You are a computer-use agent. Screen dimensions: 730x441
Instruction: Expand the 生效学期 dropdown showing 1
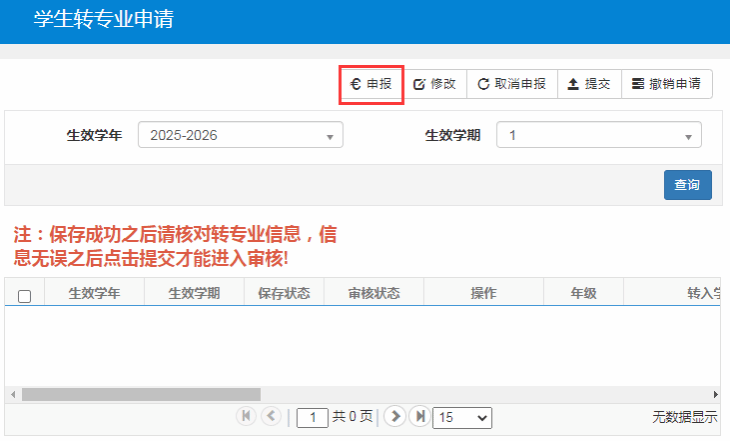[x=600, y=135]
